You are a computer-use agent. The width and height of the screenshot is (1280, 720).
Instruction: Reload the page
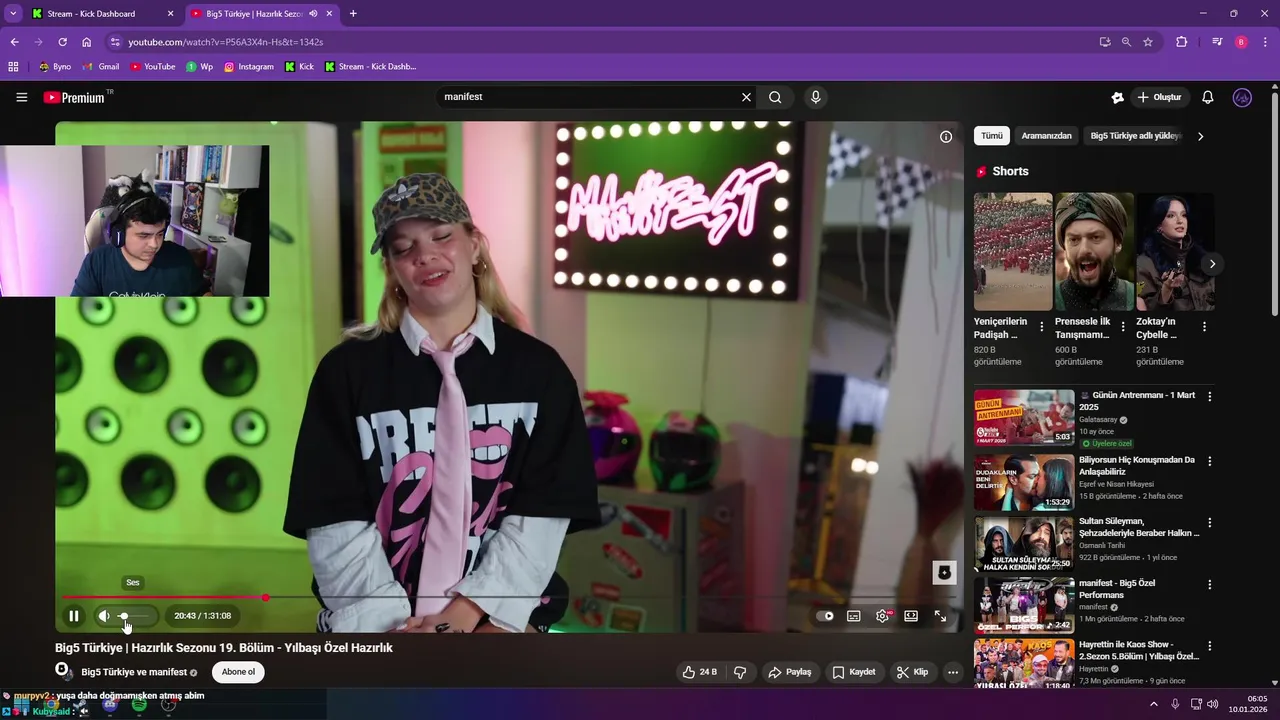click(x=62, y=42)
